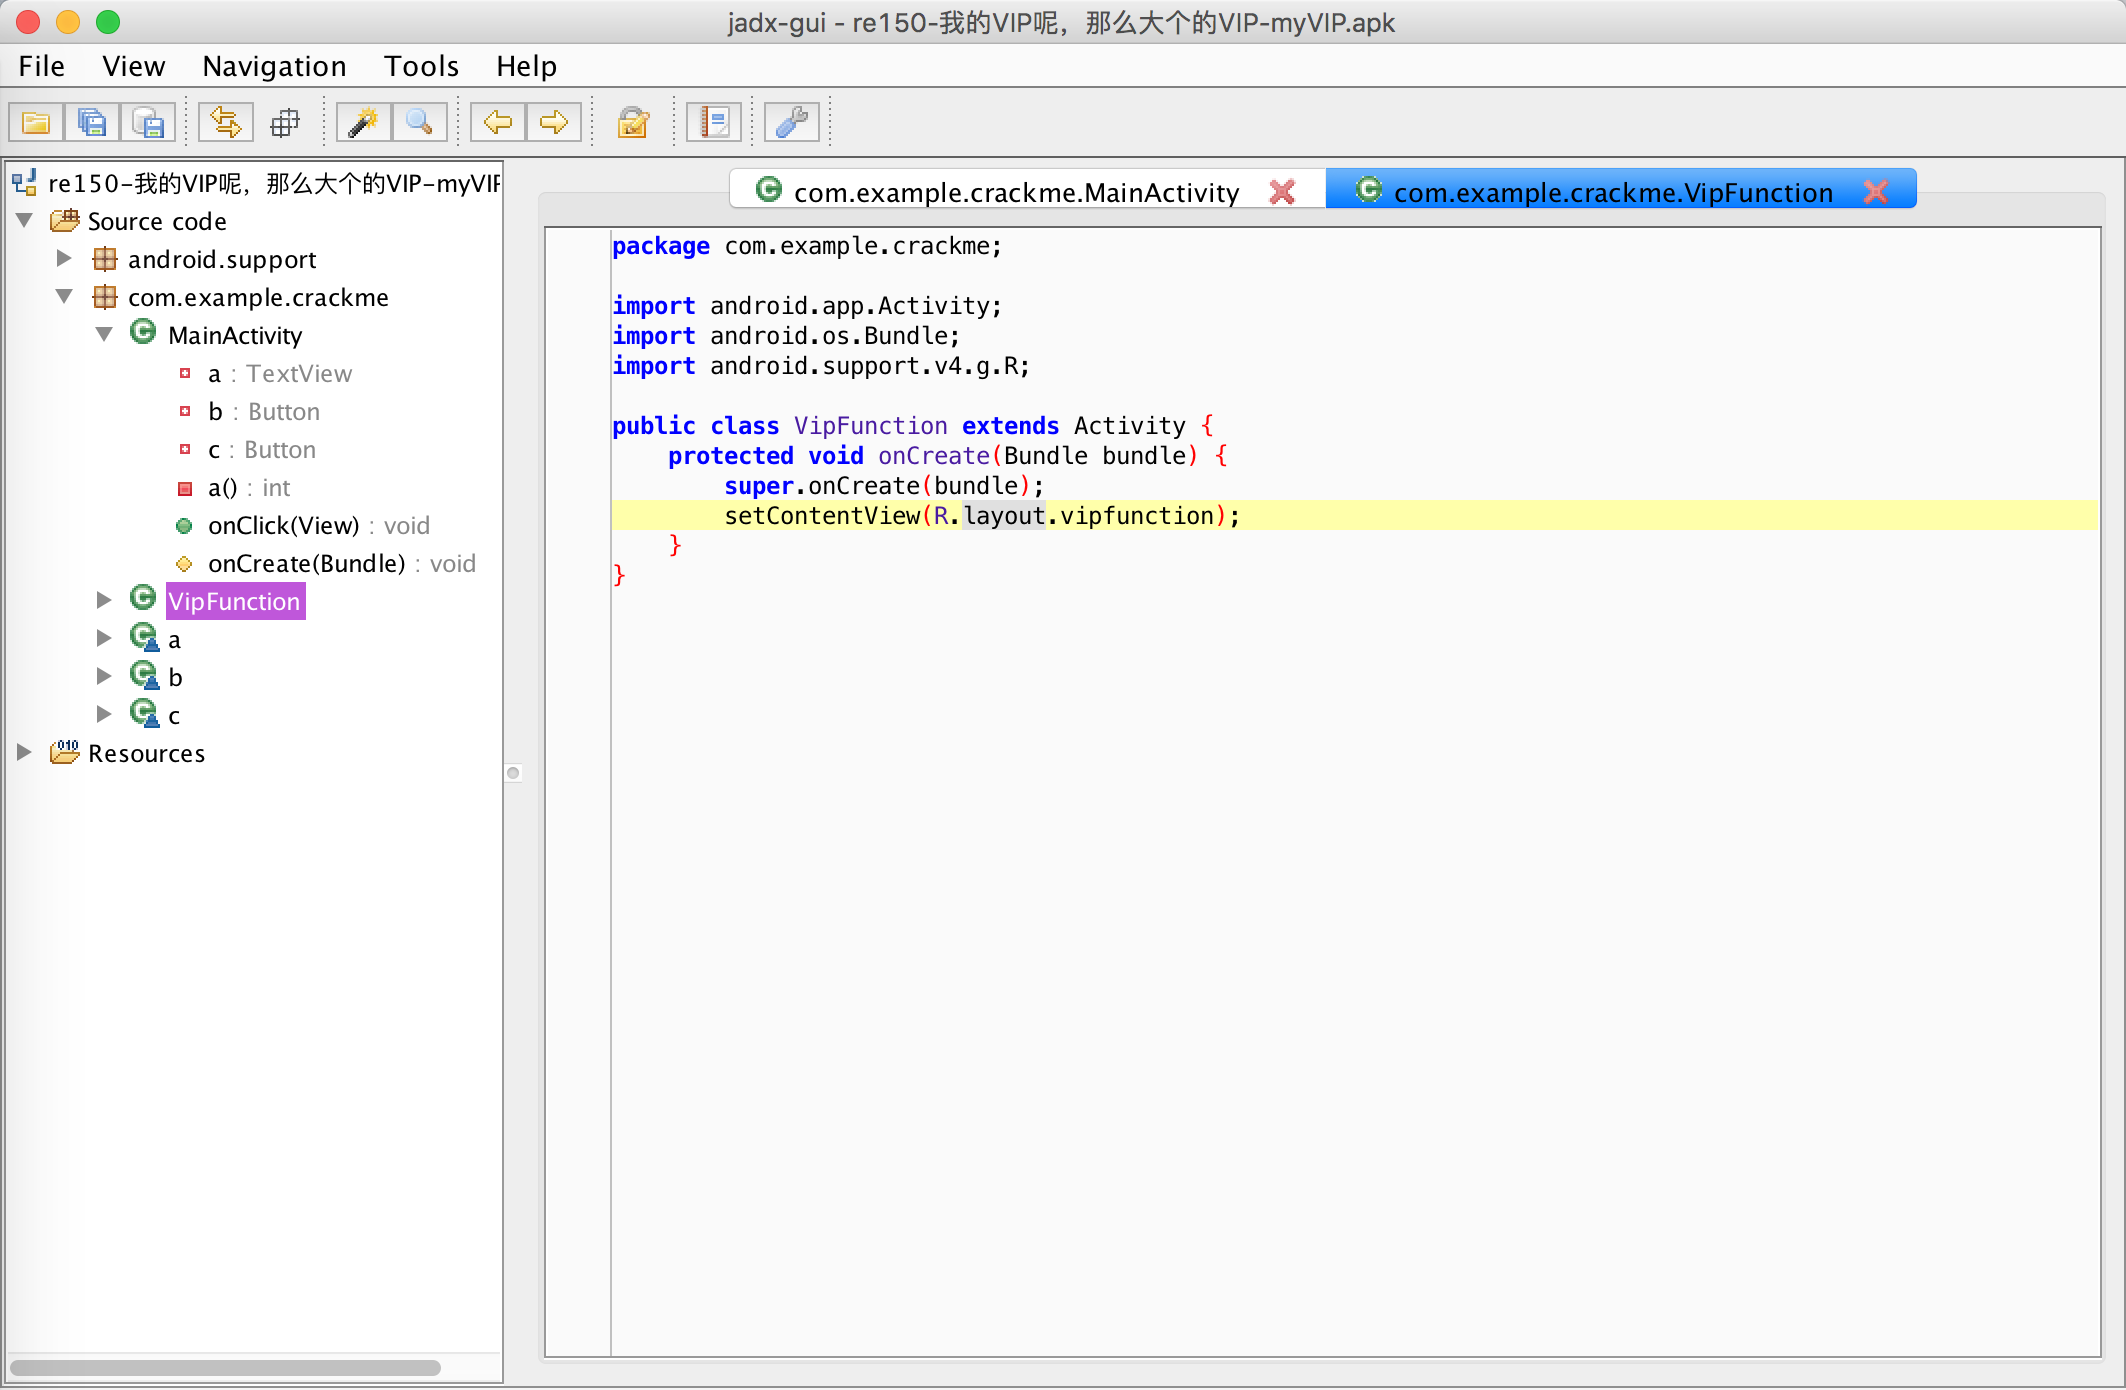Click the Open file toolbar icon
The image size is (2126, 1390).
point(36,123)
